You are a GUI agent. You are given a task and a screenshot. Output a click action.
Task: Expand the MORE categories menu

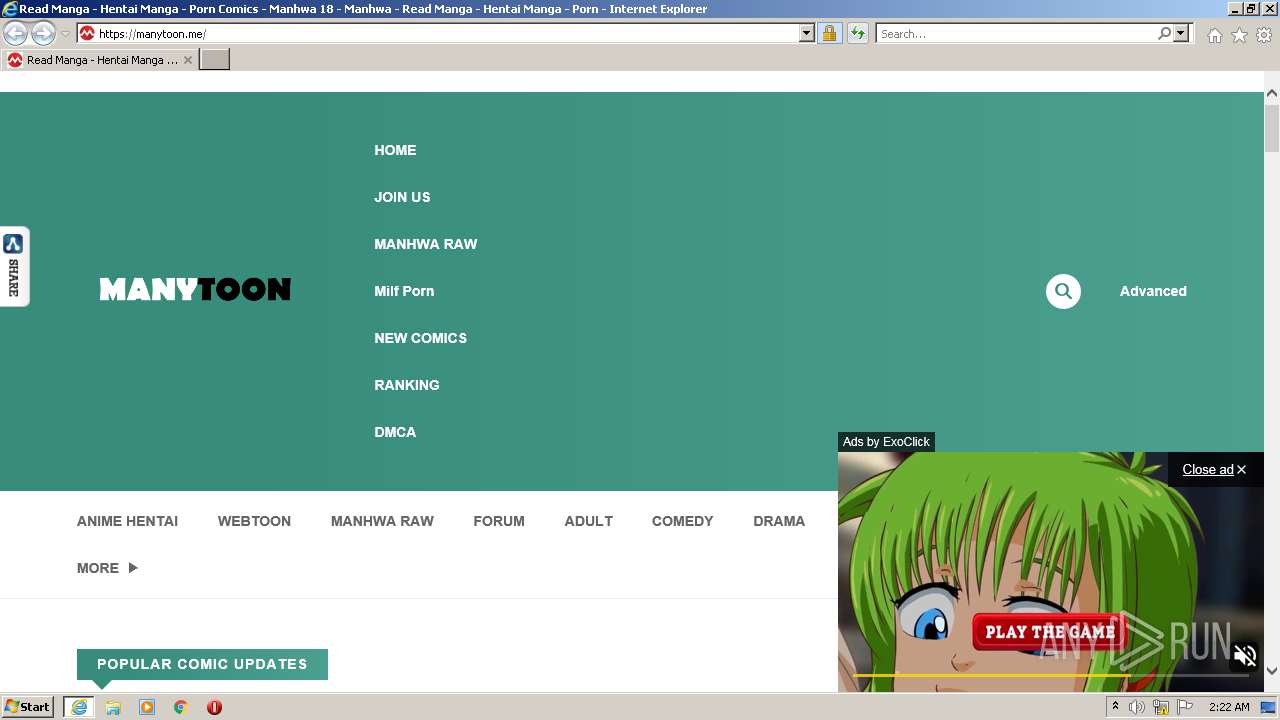(107, 568)
